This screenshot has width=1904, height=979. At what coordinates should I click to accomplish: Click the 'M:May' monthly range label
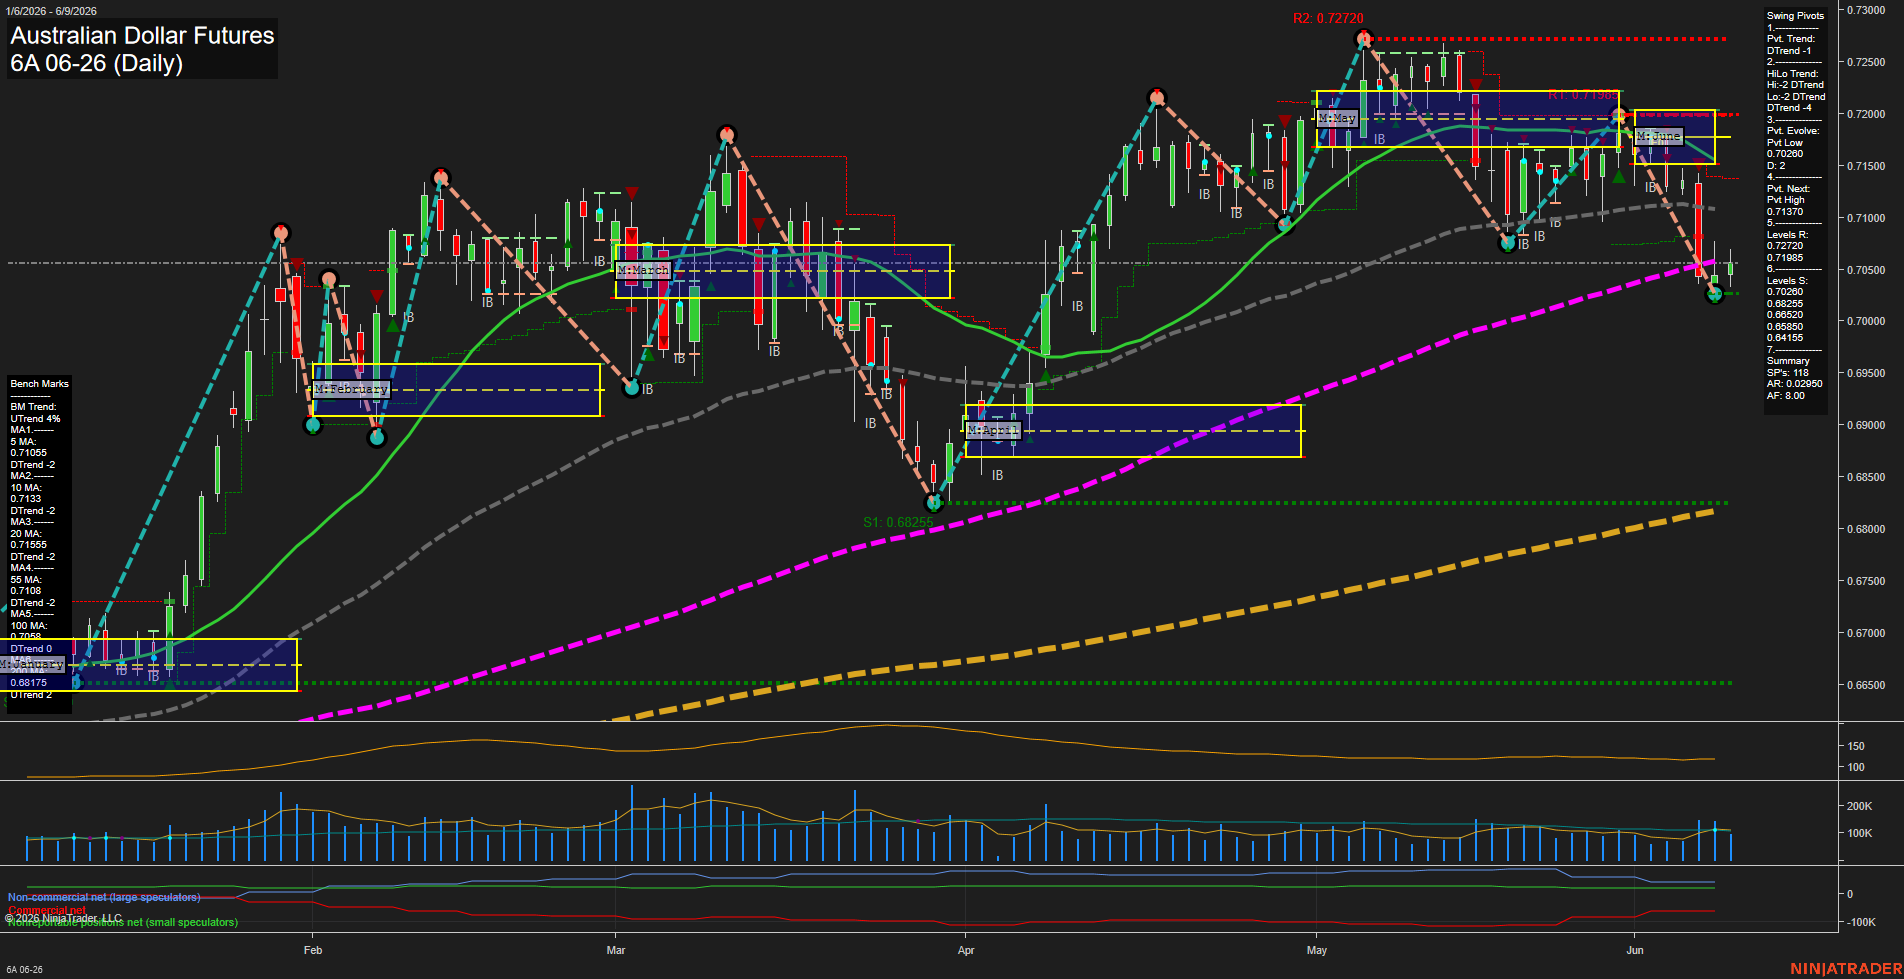[x=1337, y=118]
